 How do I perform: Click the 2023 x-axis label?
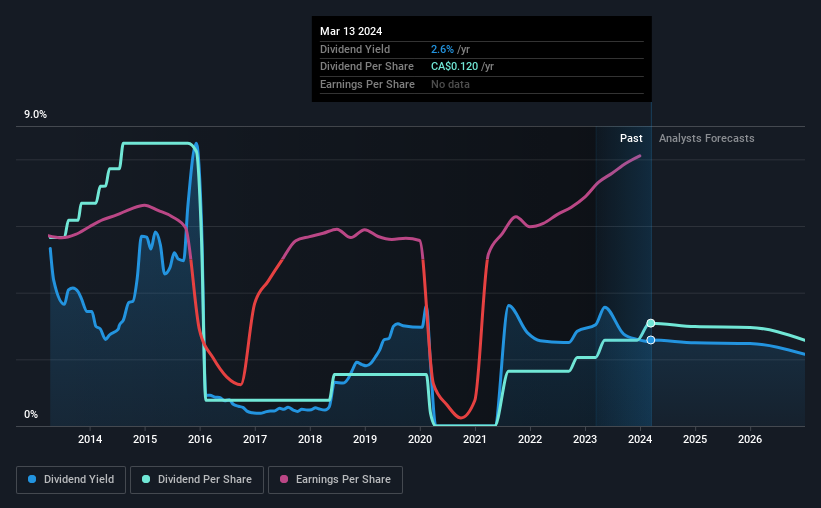585,439
